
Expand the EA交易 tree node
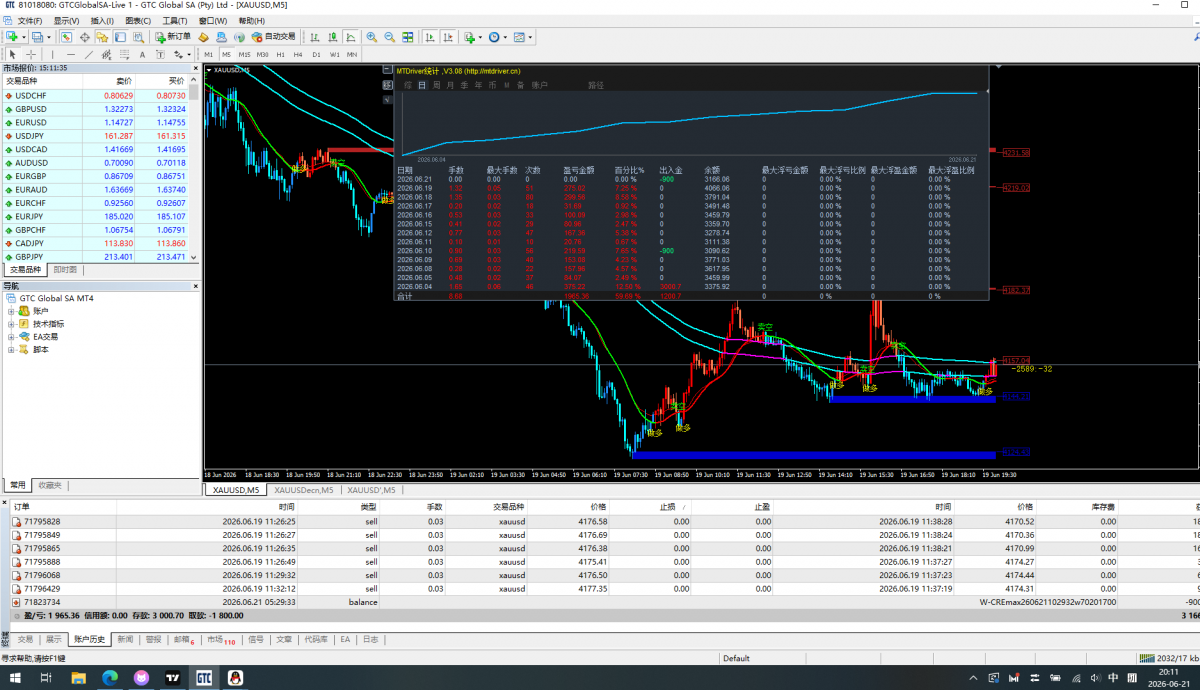point(11,337)
